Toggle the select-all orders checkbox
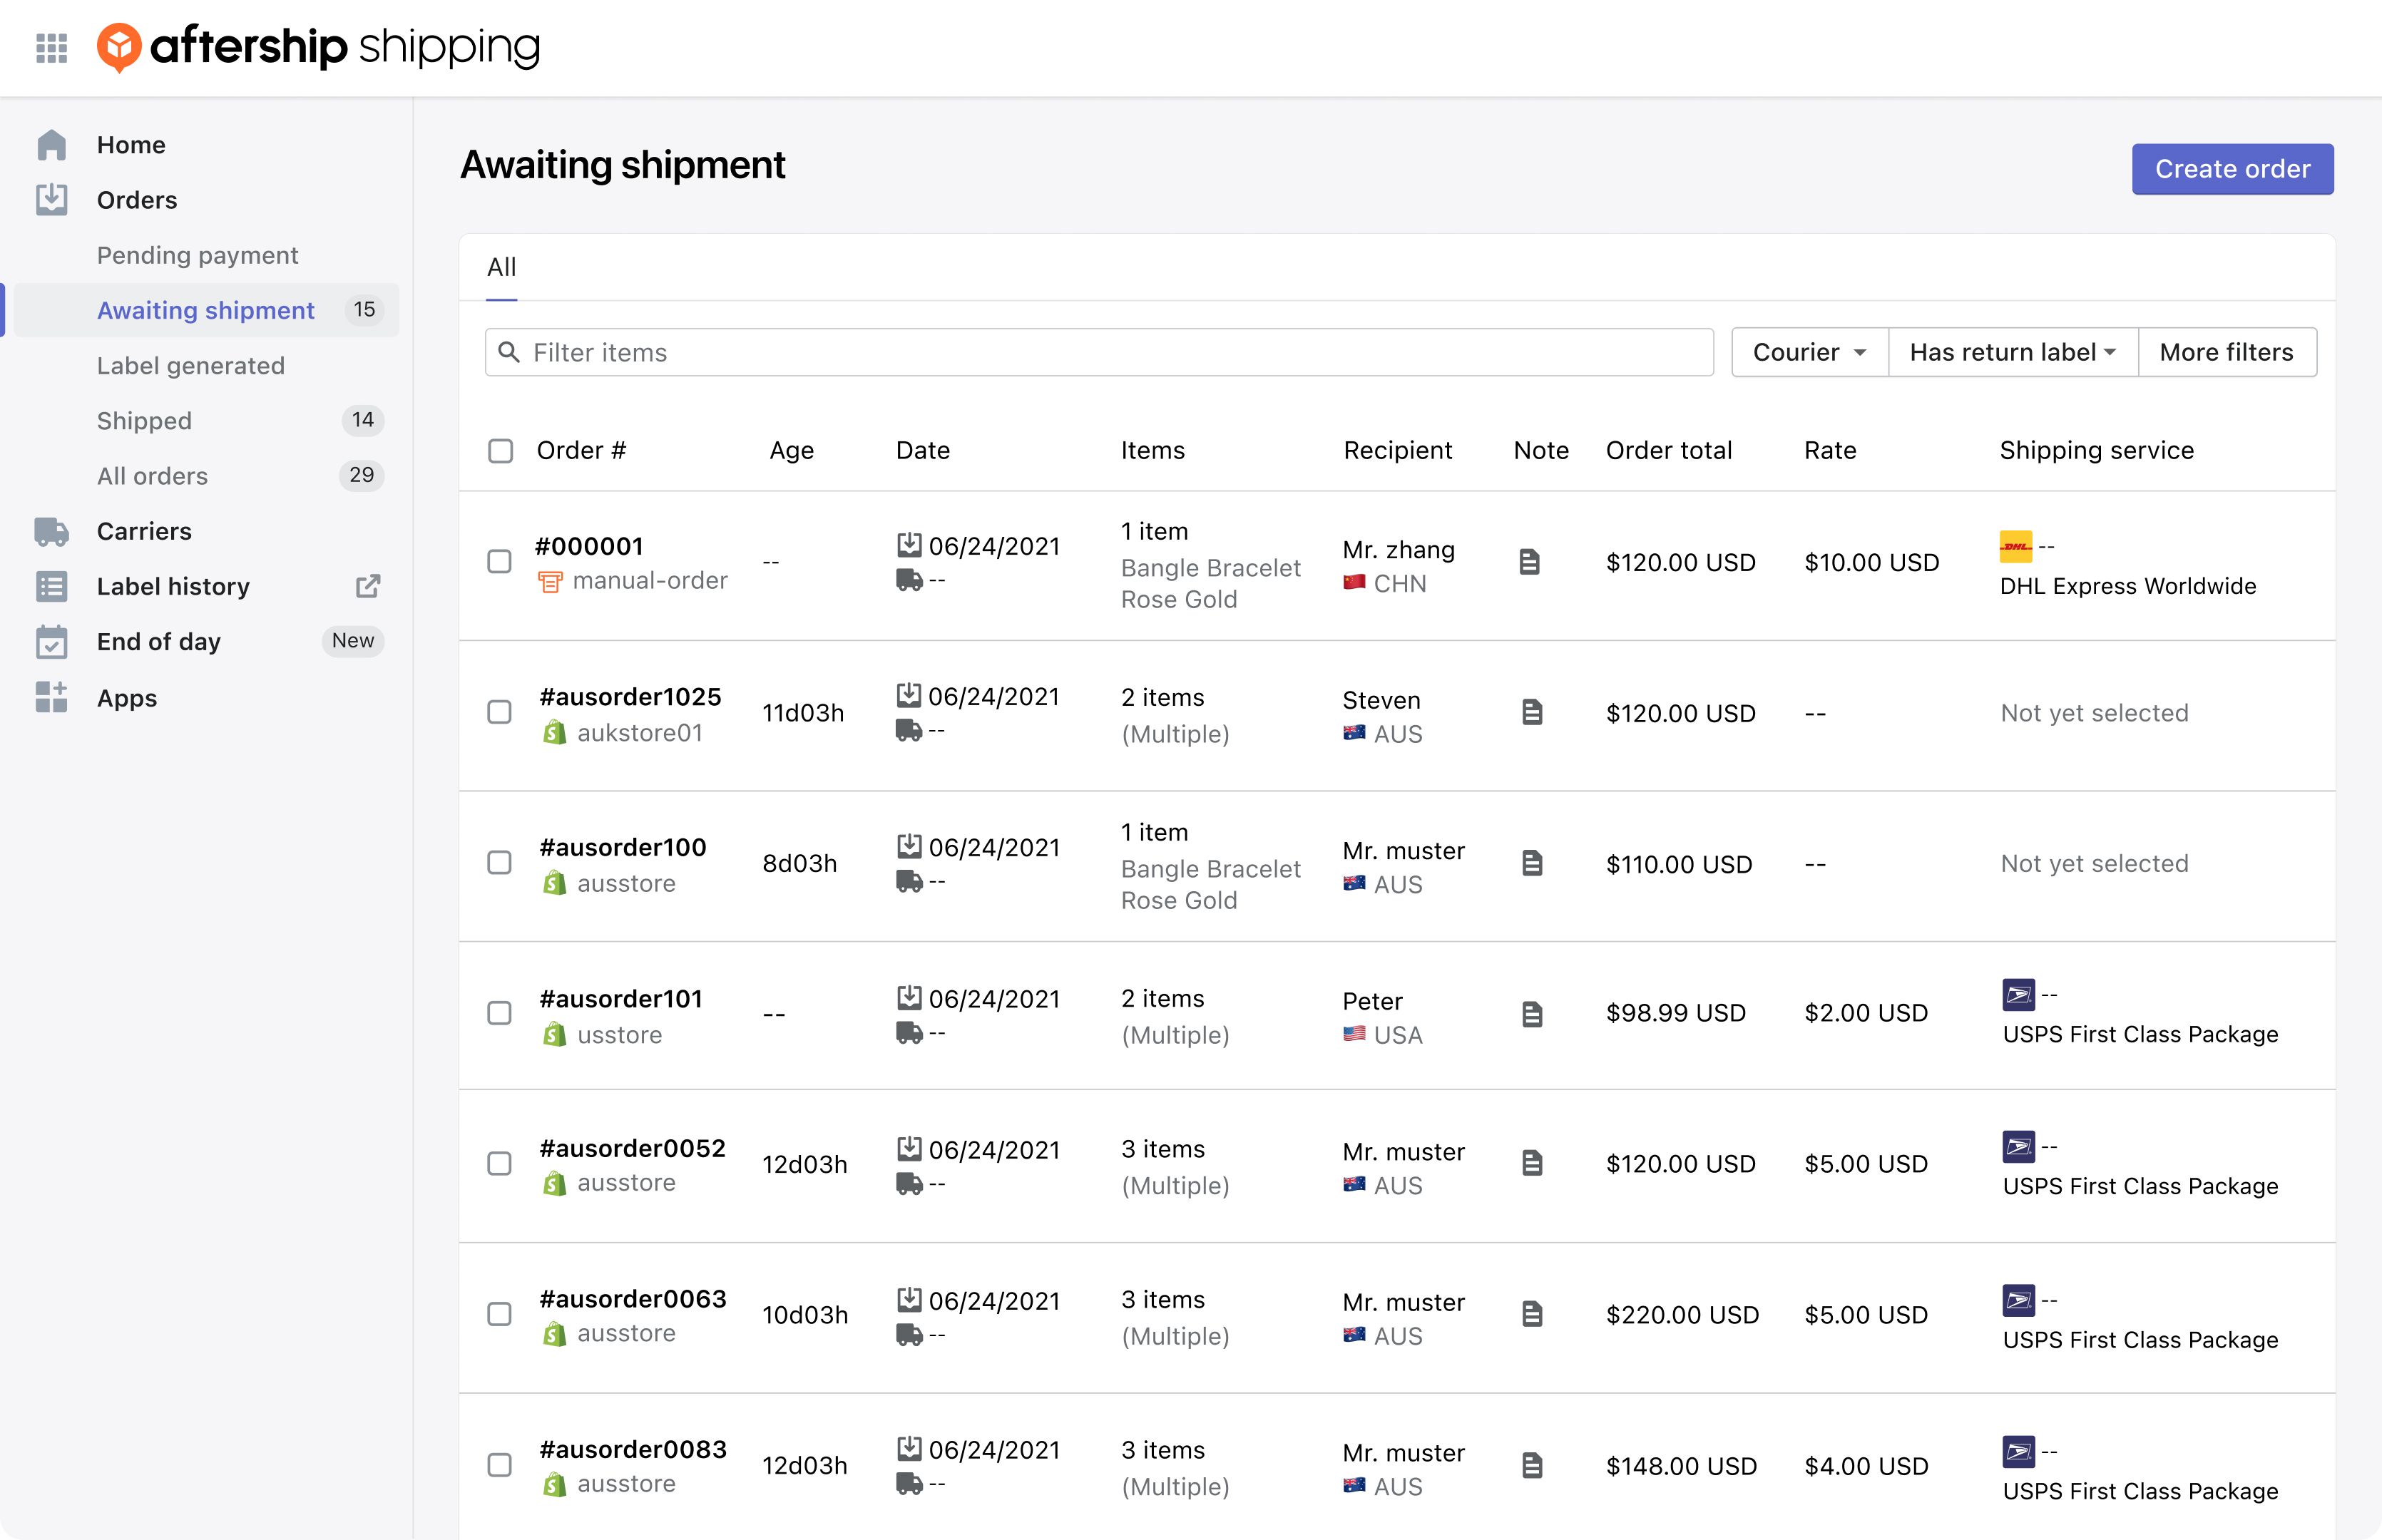The image size is (2382, 1540). pos(501,451)
